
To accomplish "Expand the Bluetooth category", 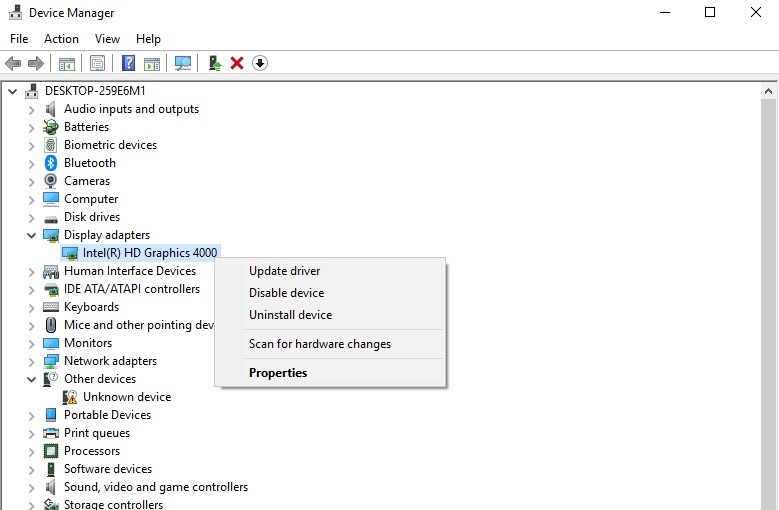I will 31,163.
